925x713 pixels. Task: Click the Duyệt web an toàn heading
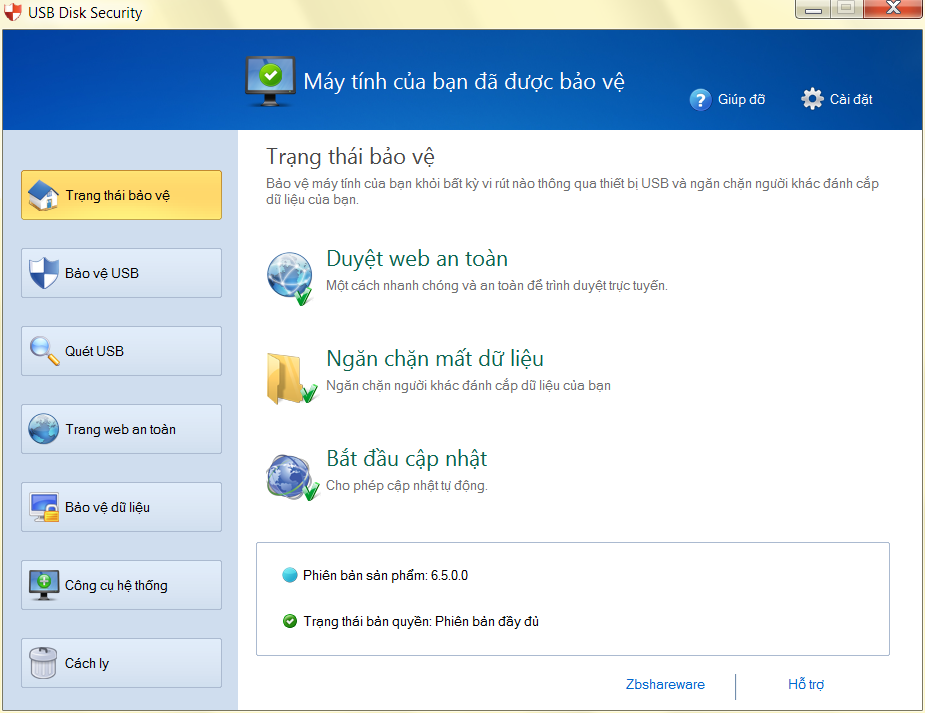[x=417, y=259]
